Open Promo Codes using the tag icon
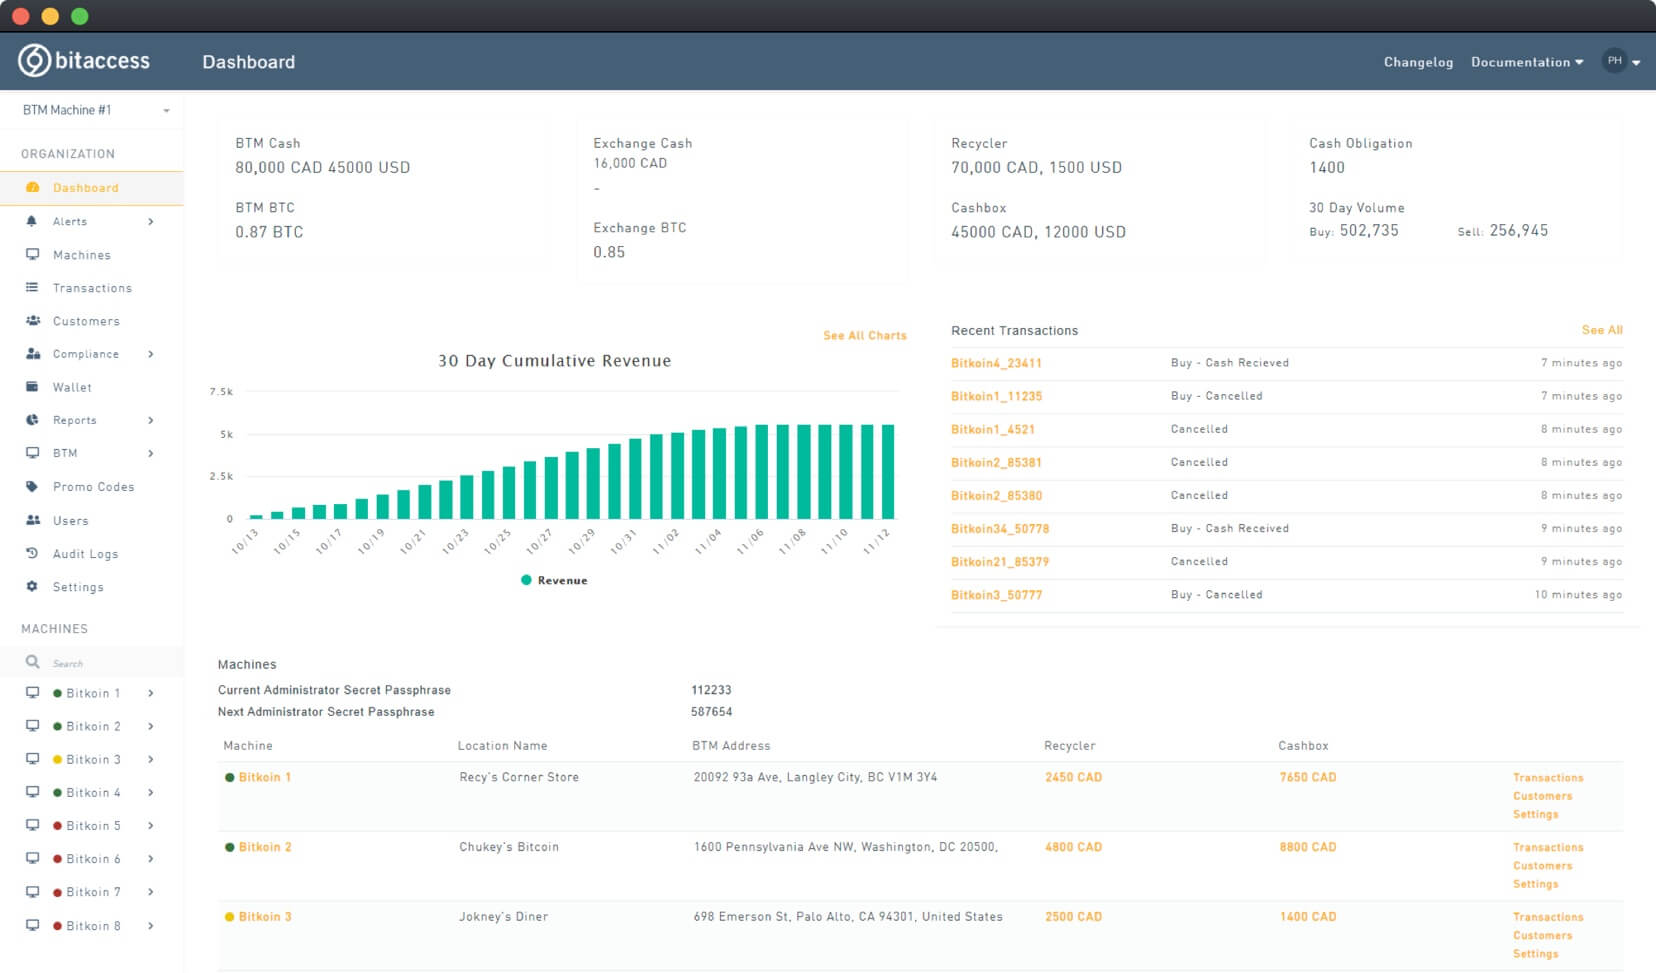Image resolution: width=1656 pixels, height=973 pixels. (x=32, y=487)
